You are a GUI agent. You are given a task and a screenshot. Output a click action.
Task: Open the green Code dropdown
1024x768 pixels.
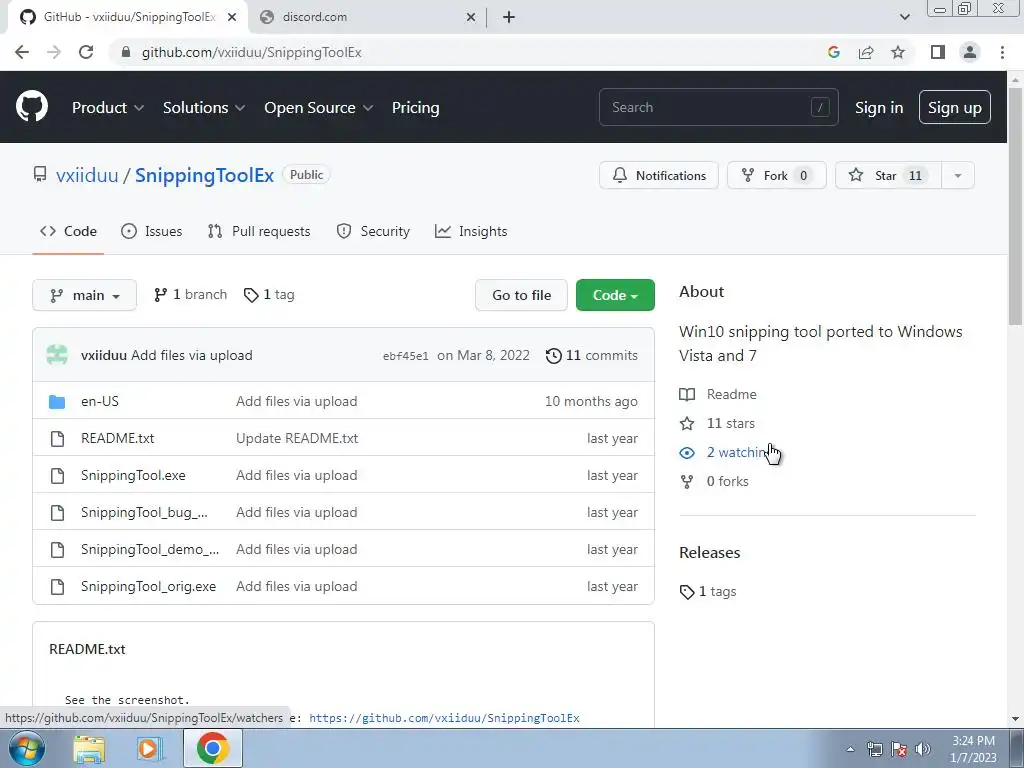[x=615, y=295]
